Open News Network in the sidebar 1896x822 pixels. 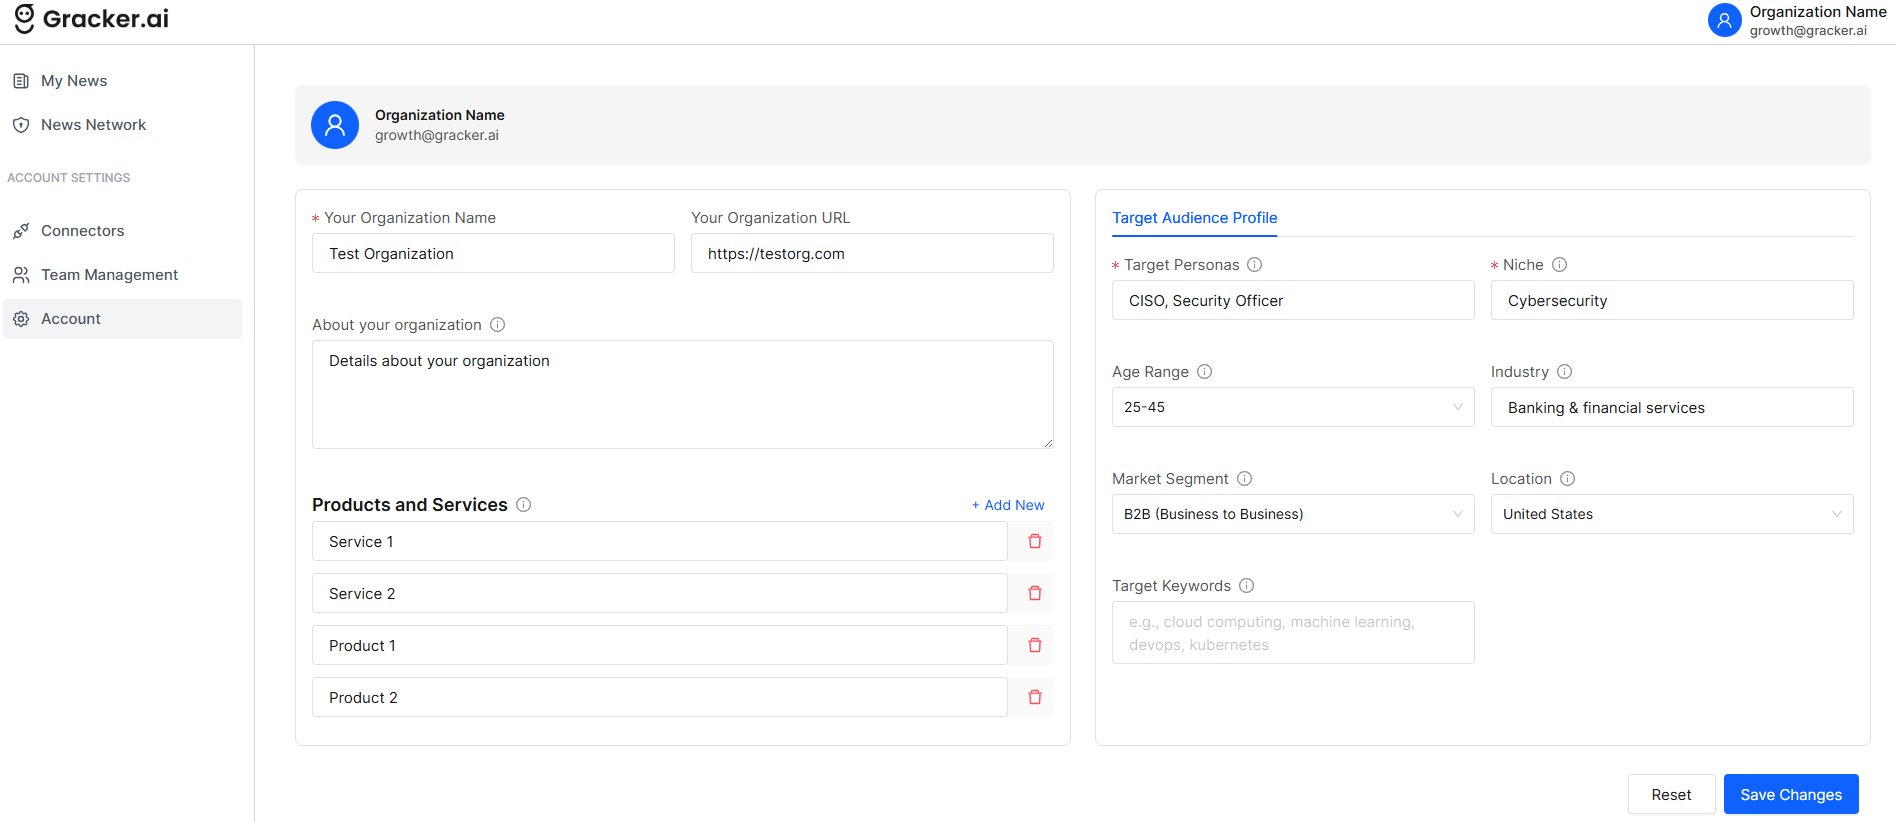tap(122, 125)
